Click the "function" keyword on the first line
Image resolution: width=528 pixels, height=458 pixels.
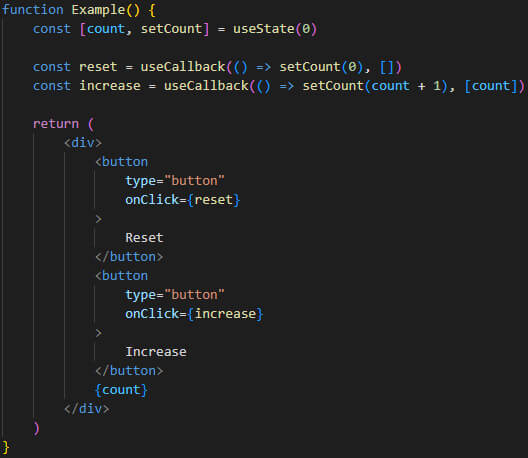33,10
